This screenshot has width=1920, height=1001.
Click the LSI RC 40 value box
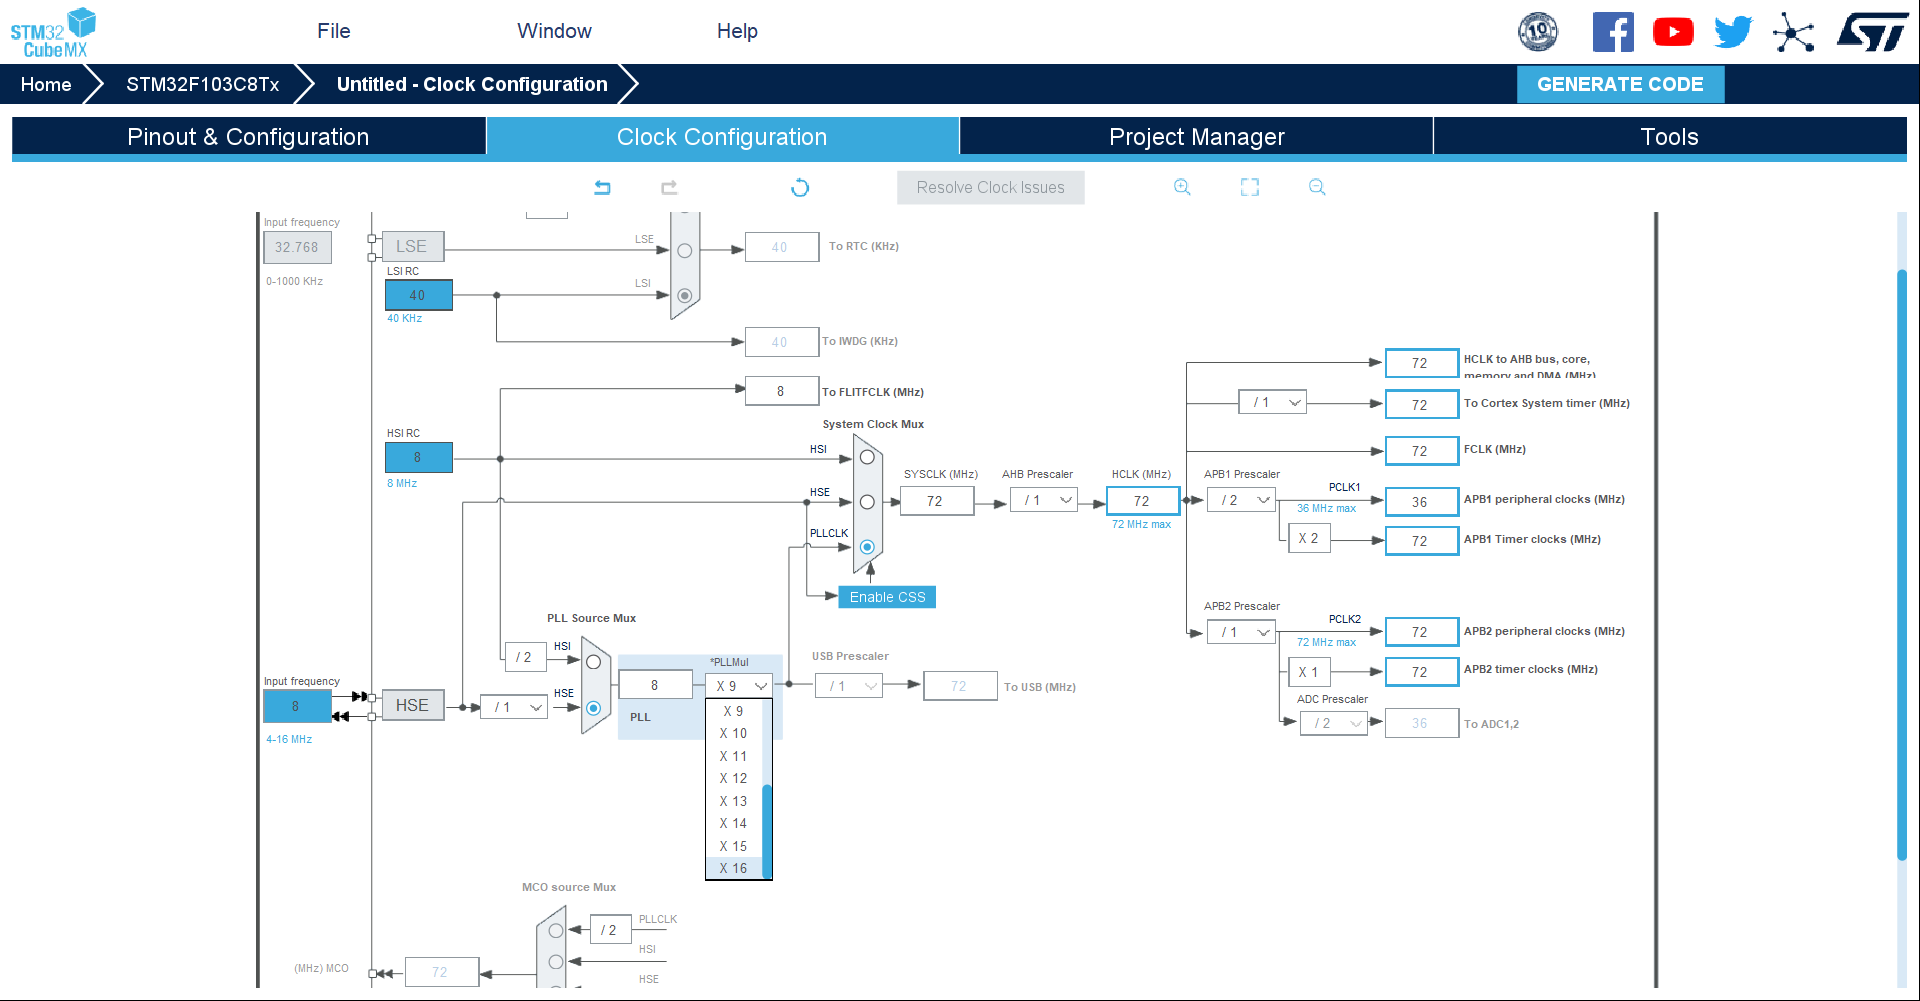[x=418, y=295]
